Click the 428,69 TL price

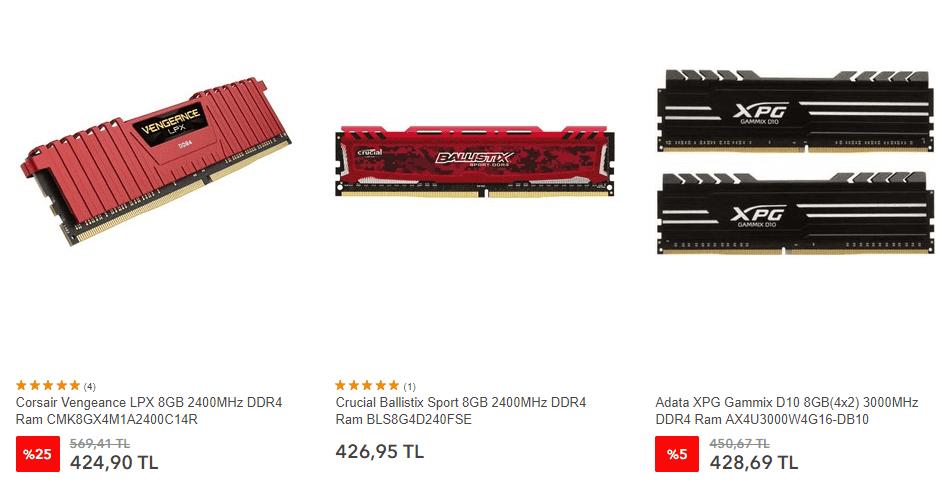(x=754, y=463)
